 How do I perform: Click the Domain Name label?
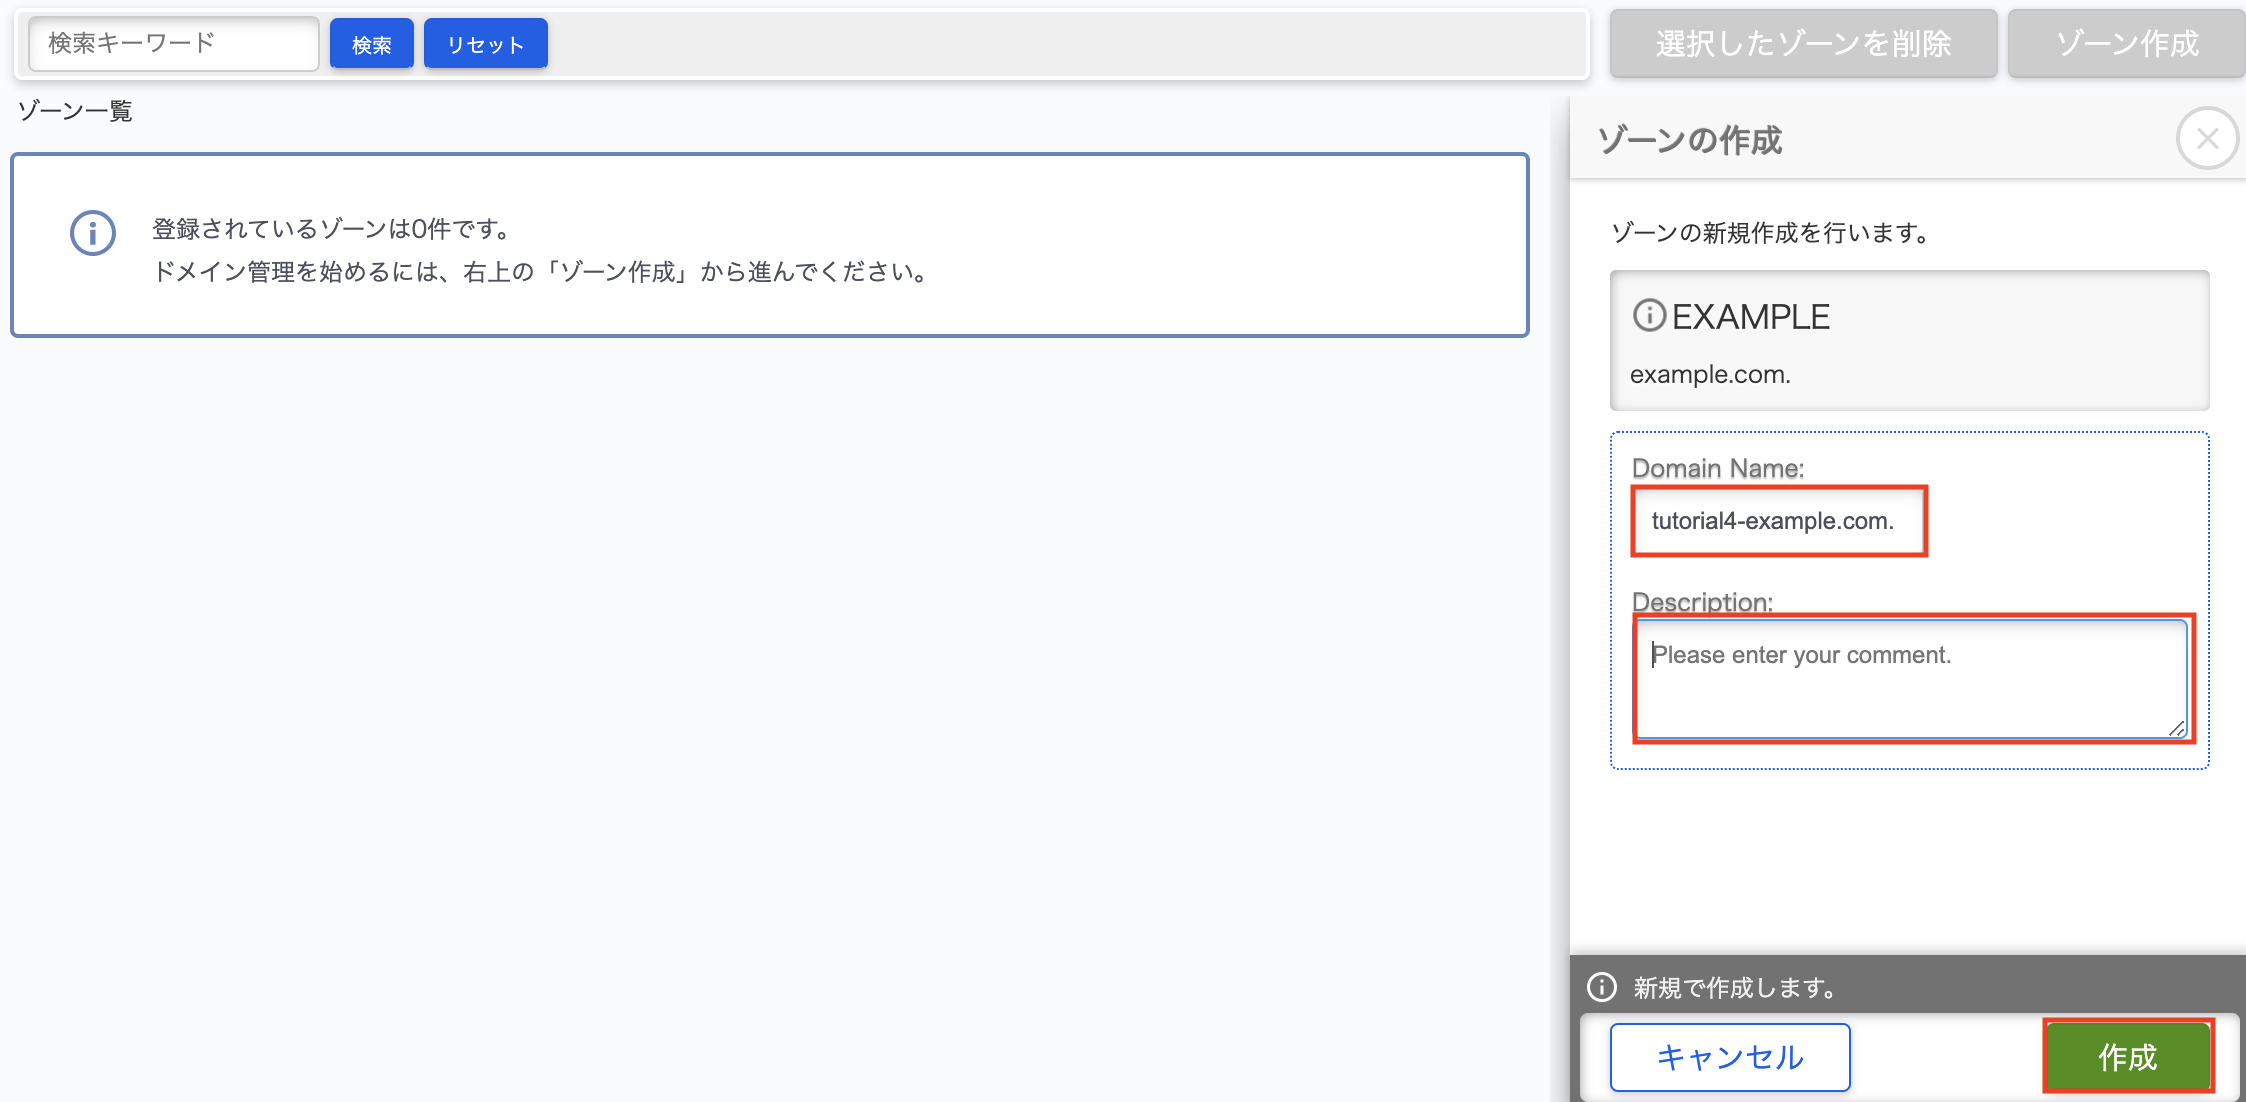(x=1717, y=468)
